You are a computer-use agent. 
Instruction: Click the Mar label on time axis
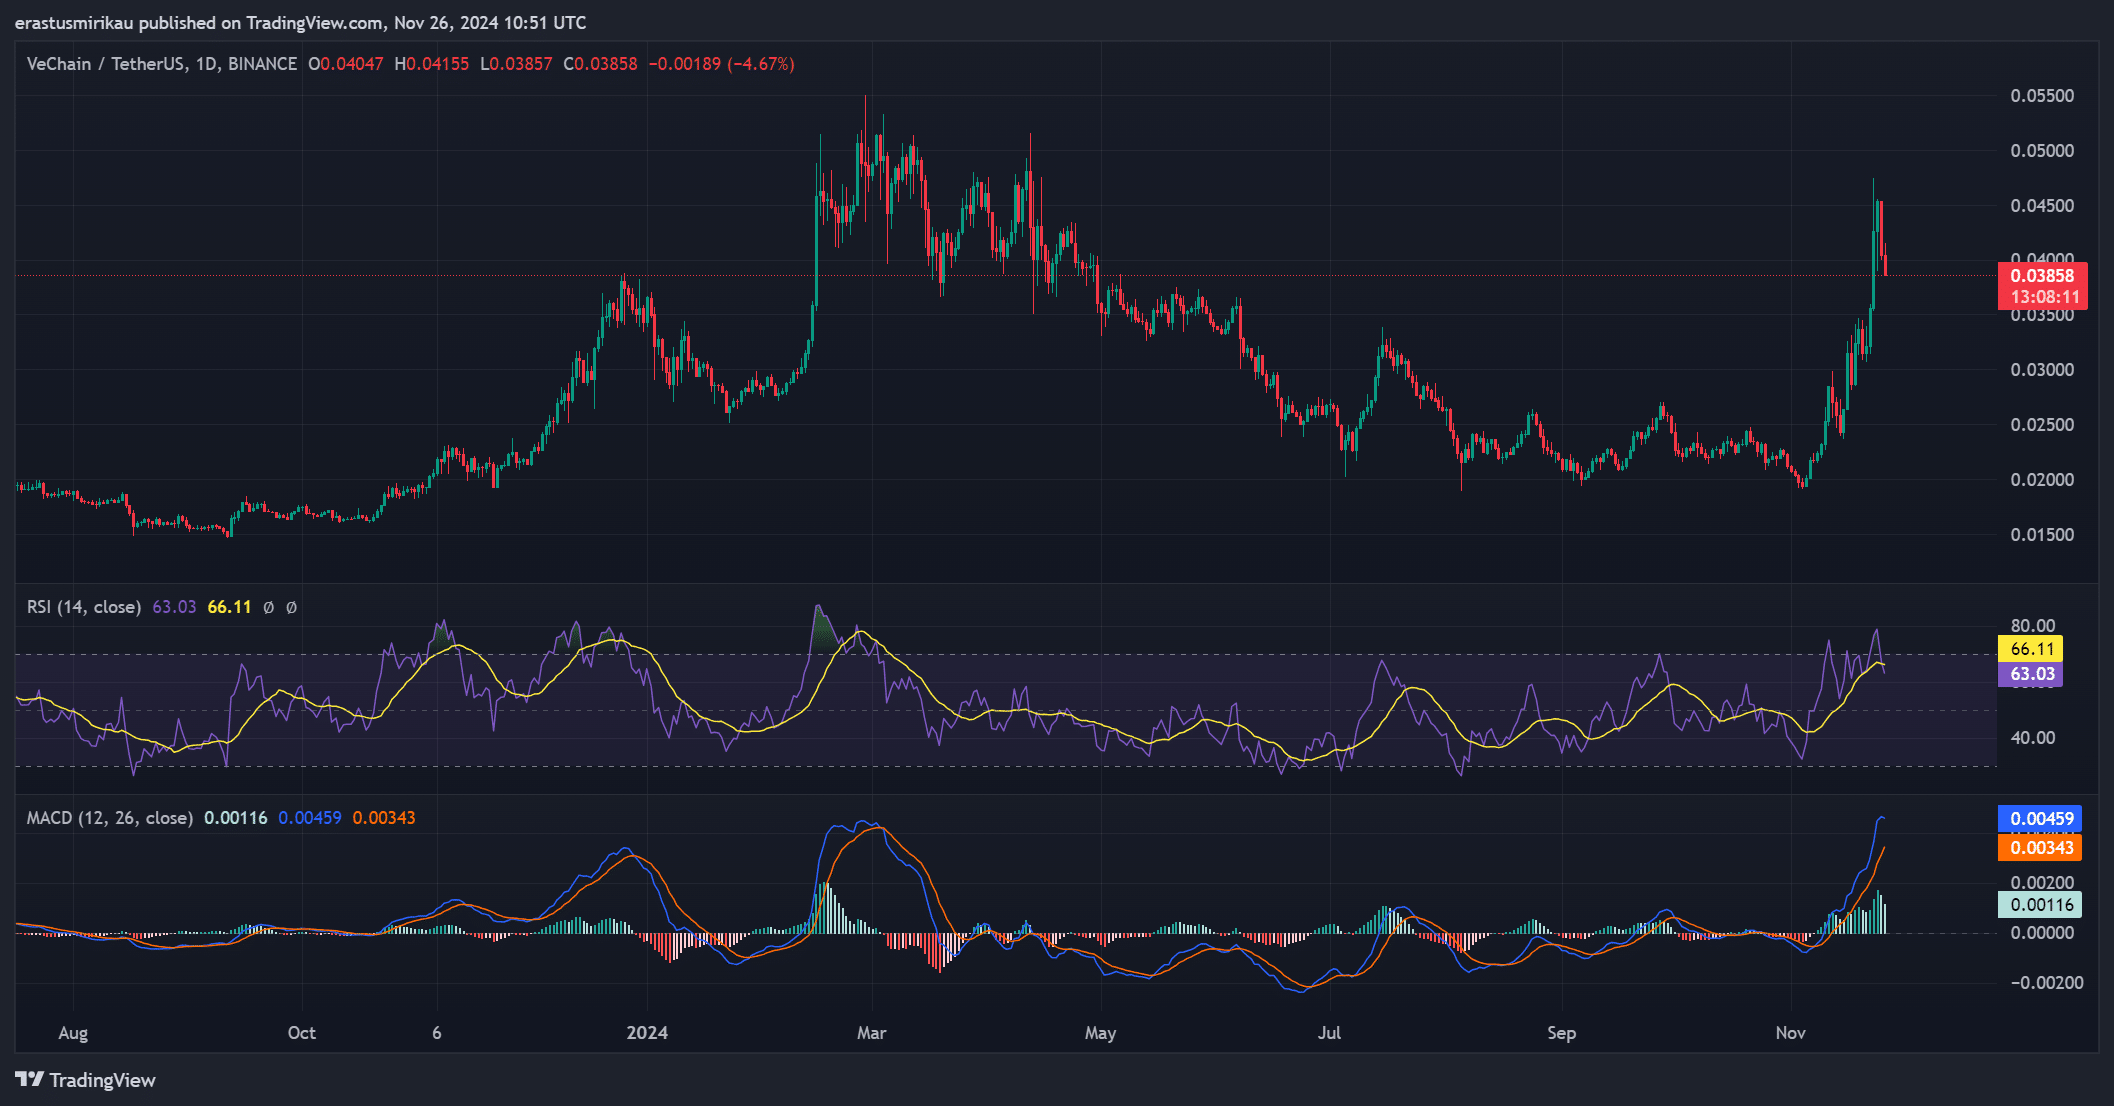872,1033
